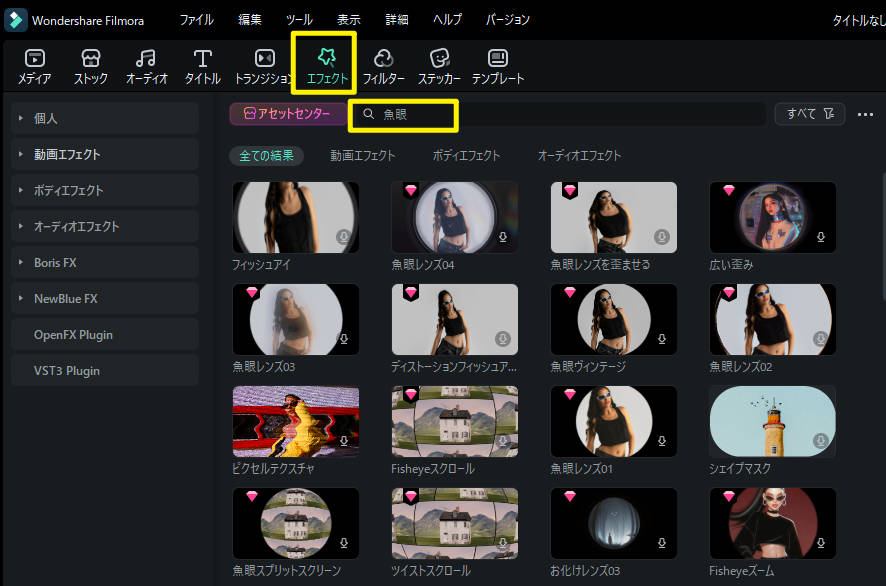This screenshot has height=586, width=886.
Task: Open the more options (...) menu
Action: [866, 113]
